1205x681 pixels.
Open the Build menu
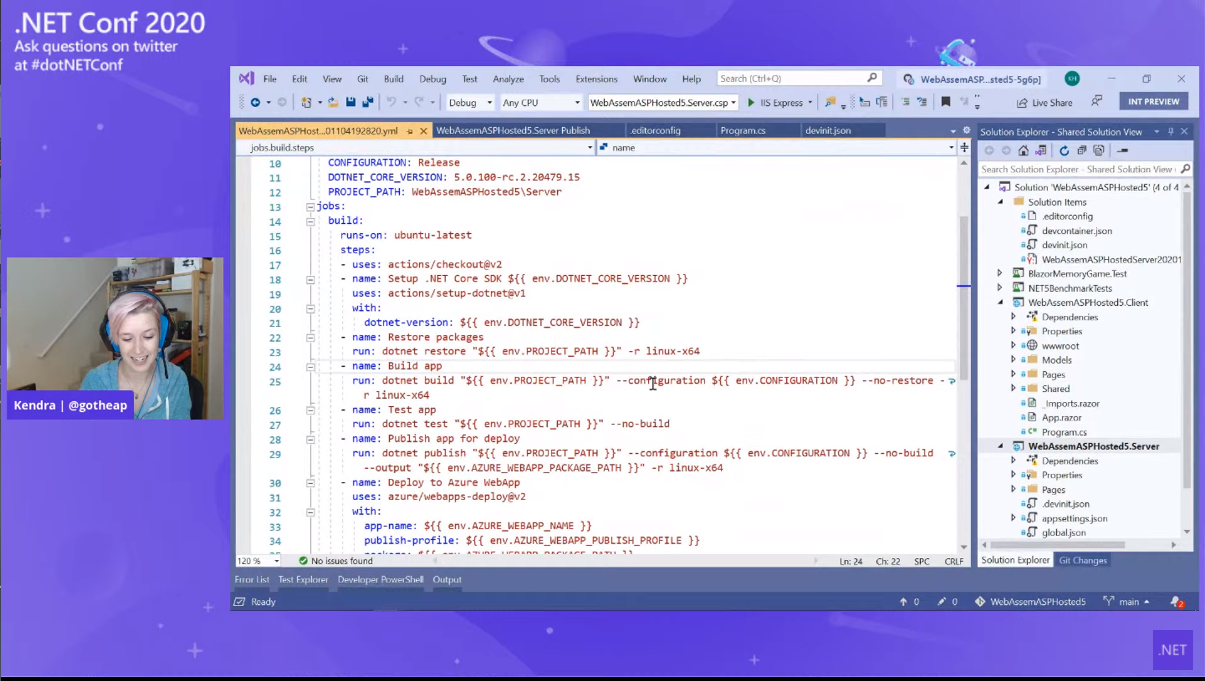pos(393,78)
